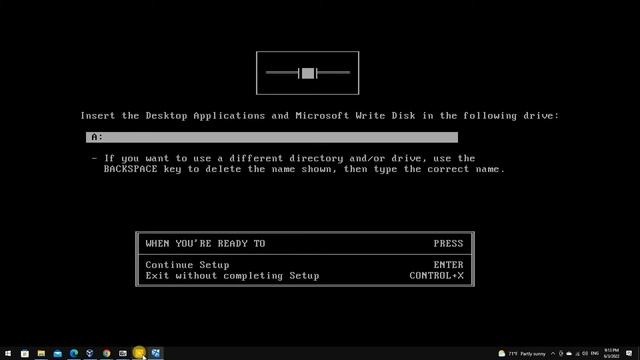The image size is (640, 360).
Task: Click the A: drive path input field
Action: pyautogui.click(x=272, y=137)
